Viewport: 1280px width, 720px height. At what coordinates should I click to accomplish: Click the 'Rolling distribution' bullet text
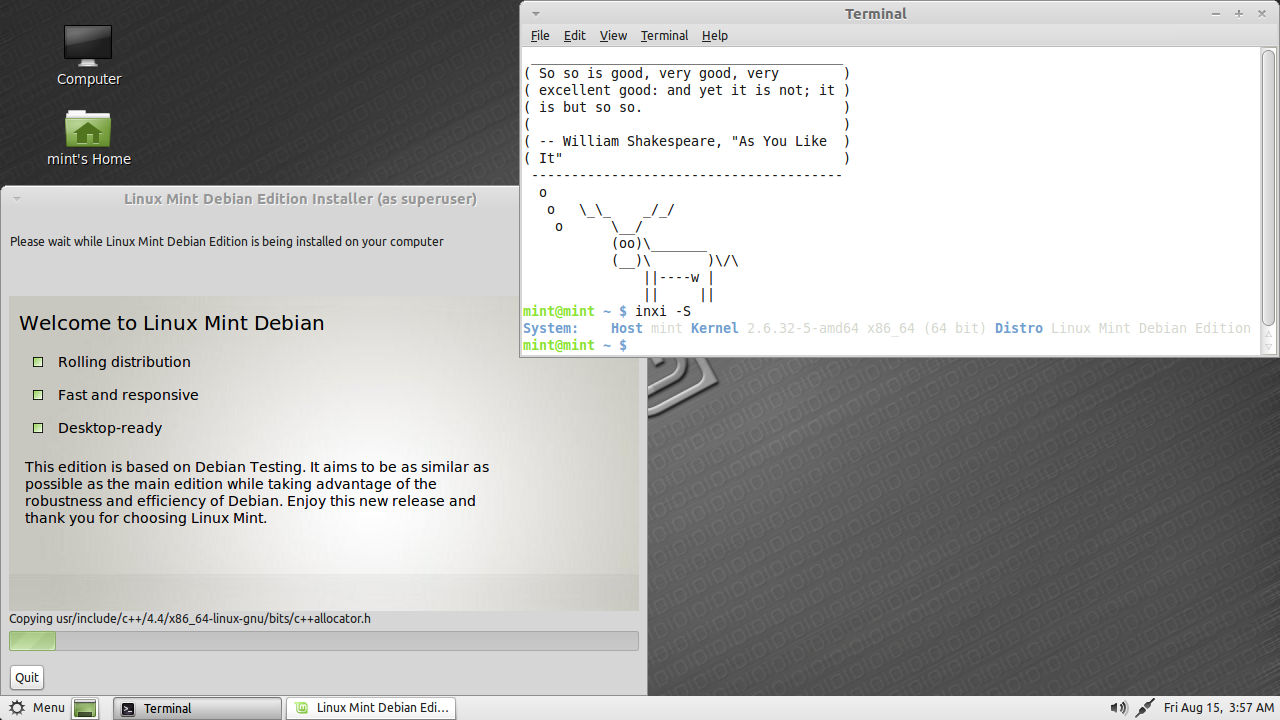[124, 362]
